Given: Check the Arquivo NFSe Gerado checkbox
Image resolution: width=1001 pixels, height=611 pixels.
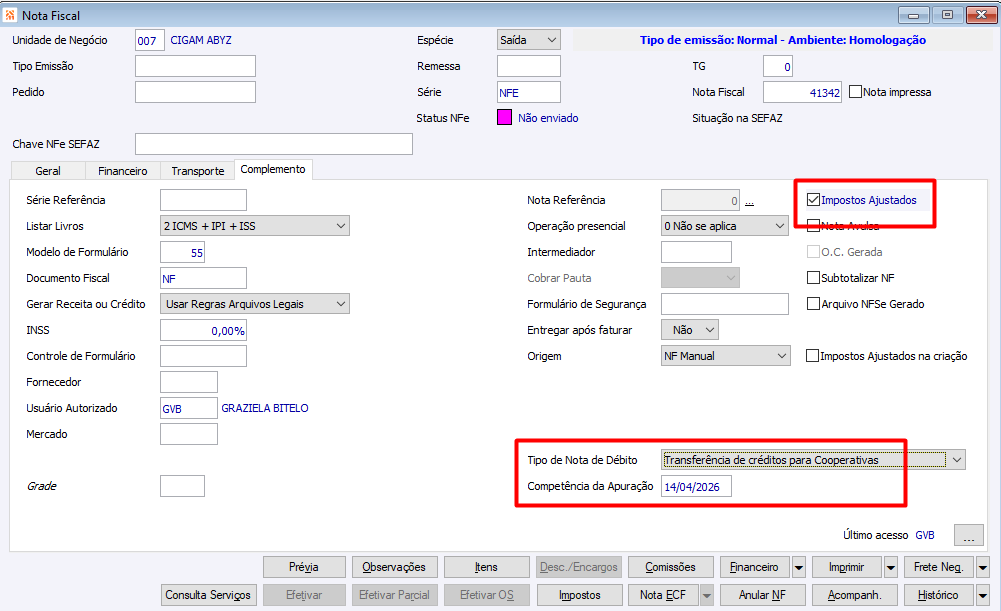Looking at the screenshot, I should [x=813, y=304].
